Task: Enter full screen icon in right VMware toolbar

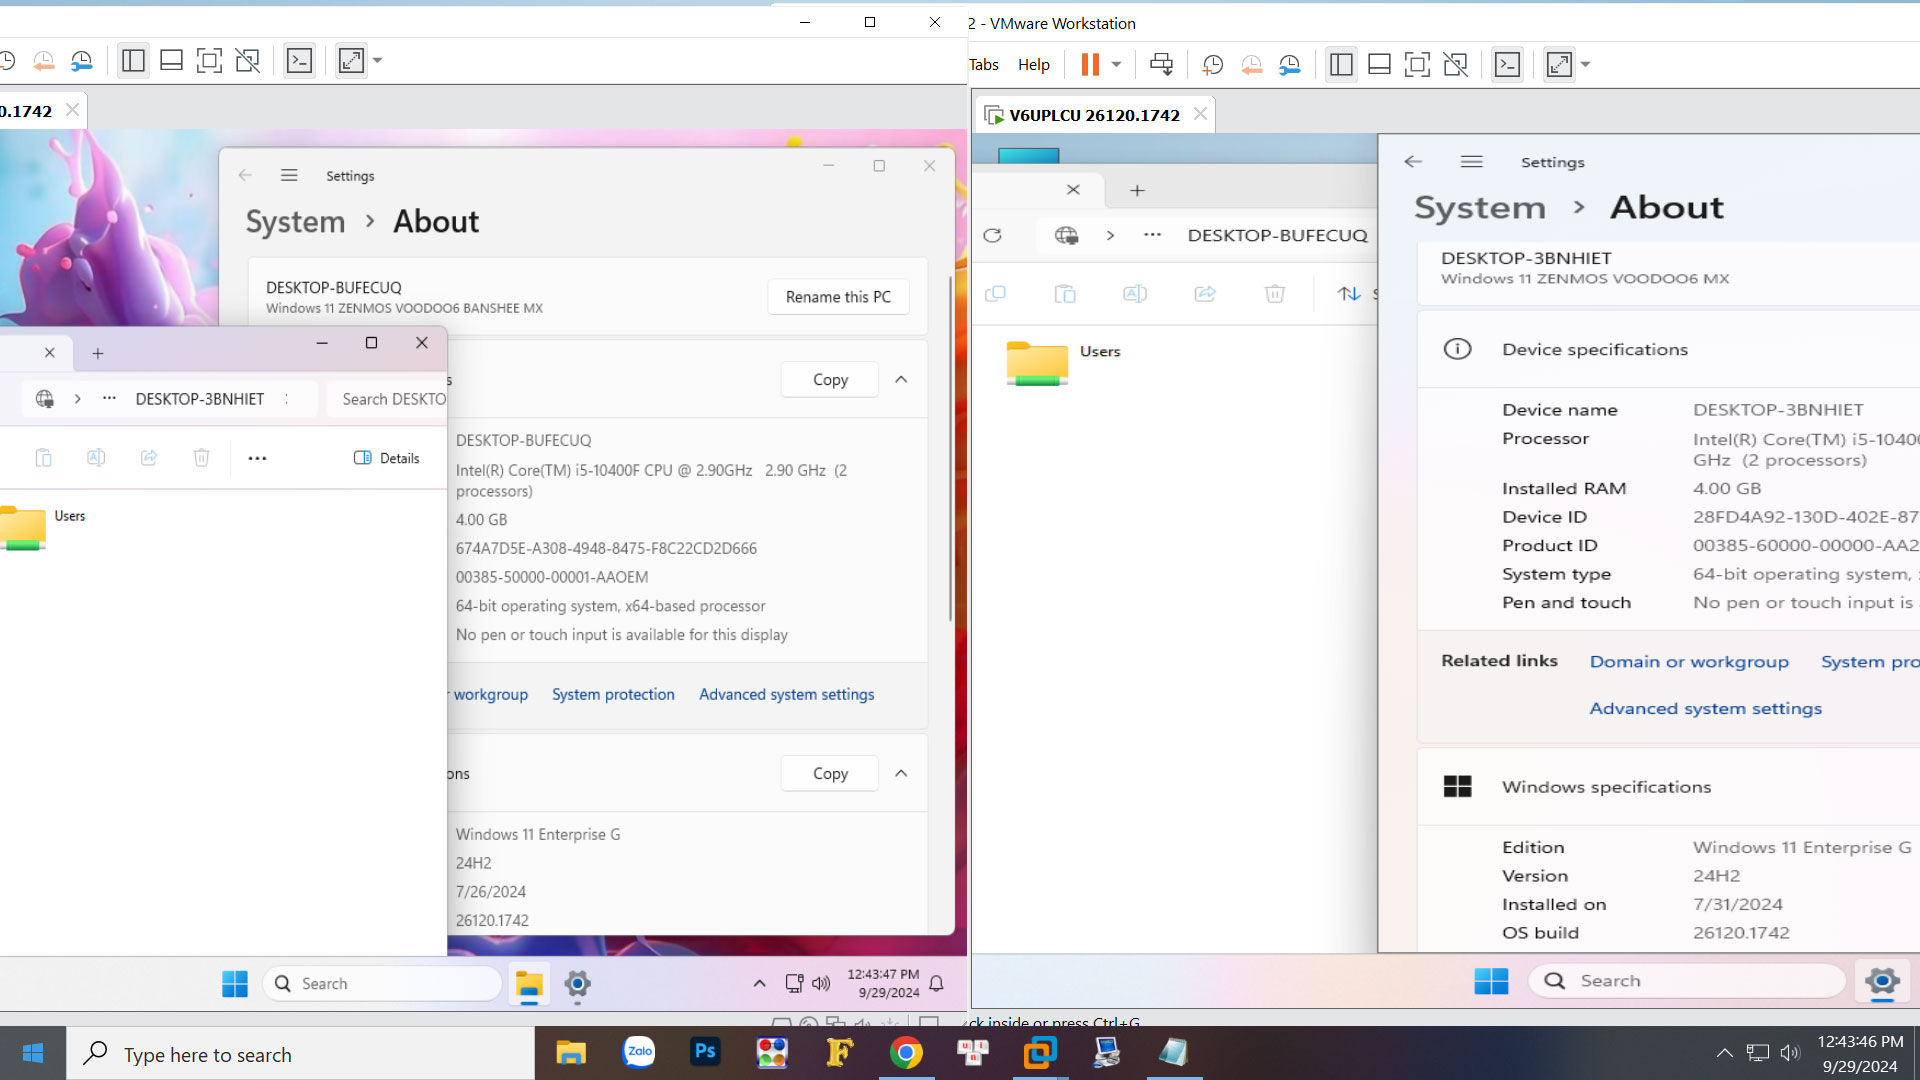Action: point(1417,65)
